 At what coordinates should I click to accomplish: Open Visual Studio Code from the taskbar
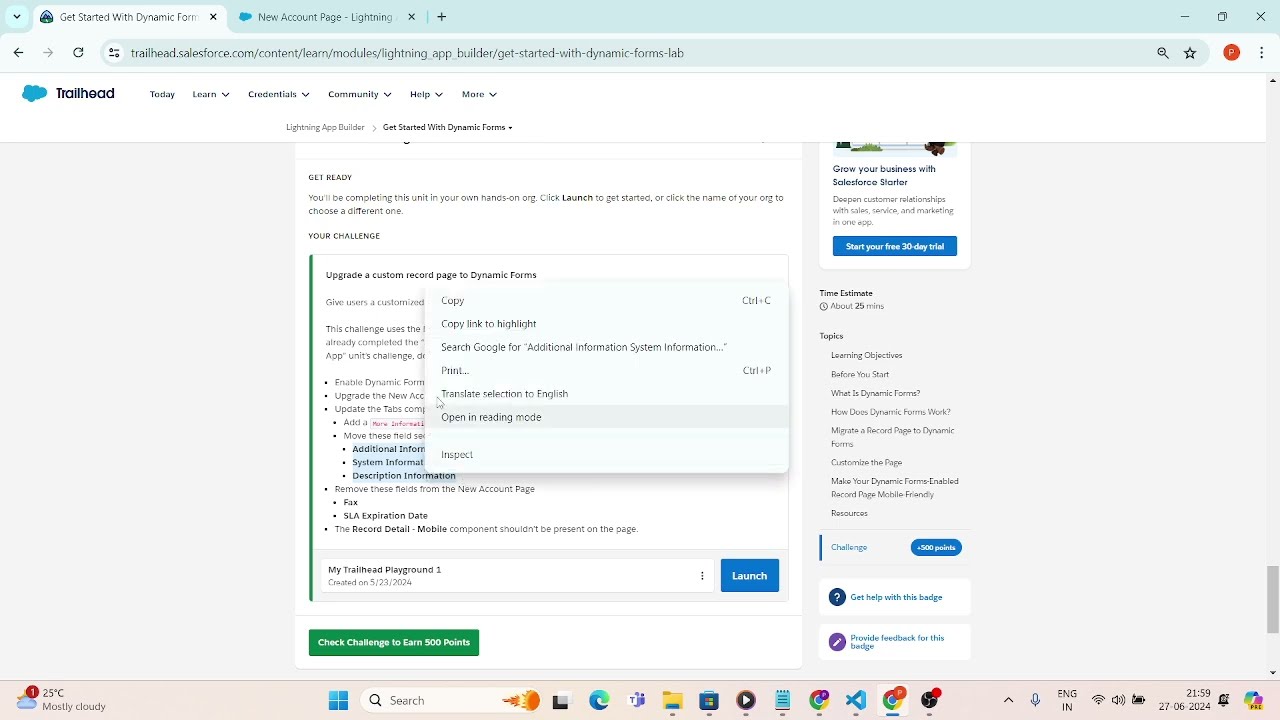point(855,700)
